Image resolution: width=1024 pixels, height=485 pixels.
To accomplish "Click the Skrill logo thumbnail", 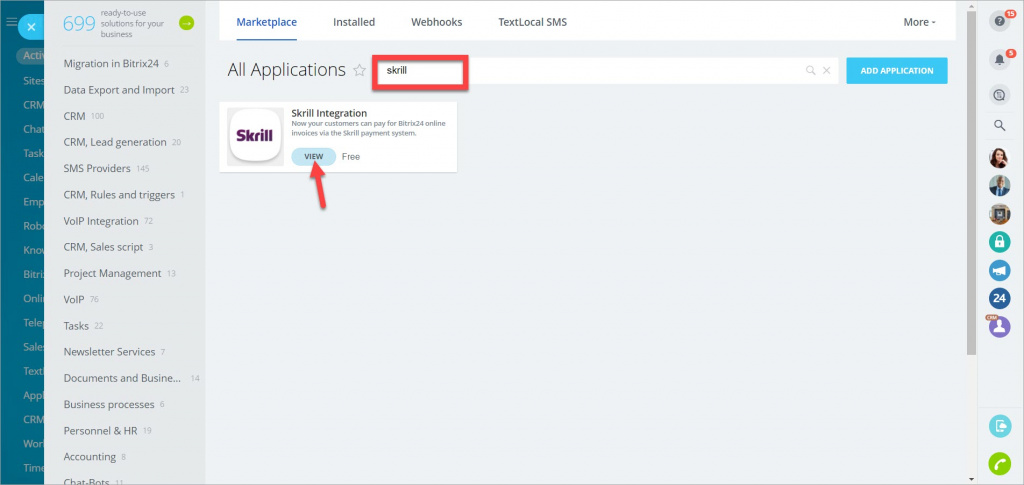I will (x=256, y=137).
